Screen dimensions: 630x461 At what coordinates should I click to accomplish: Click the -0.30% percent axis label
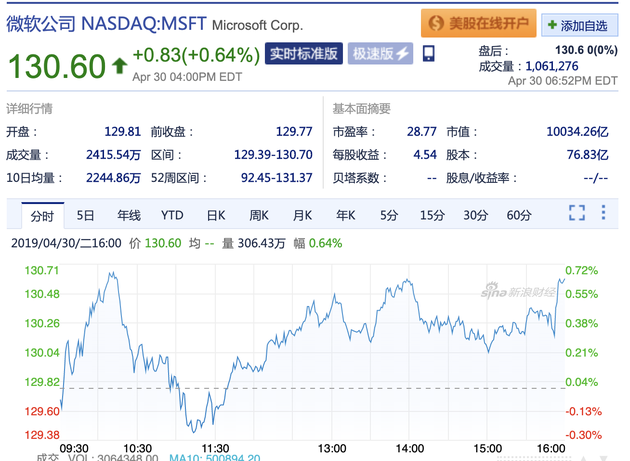(583, 435)
